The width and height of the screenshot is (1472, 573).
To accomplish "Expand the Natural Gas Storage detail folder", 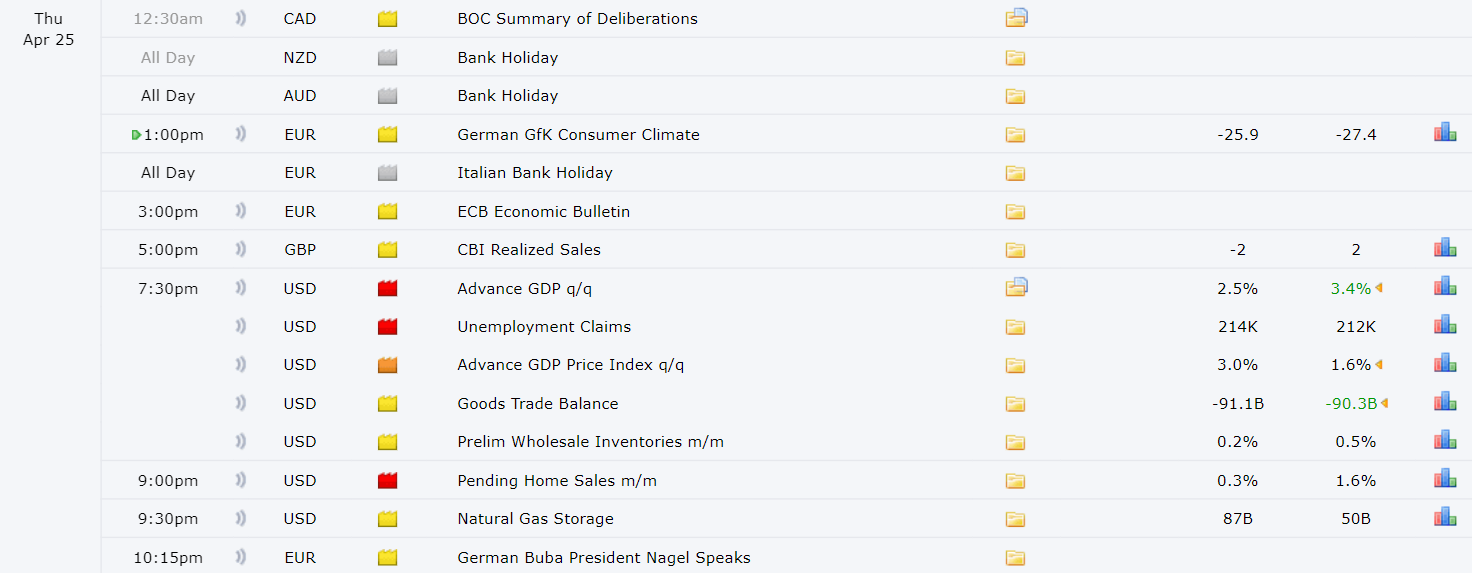I will coord(1015,519).
